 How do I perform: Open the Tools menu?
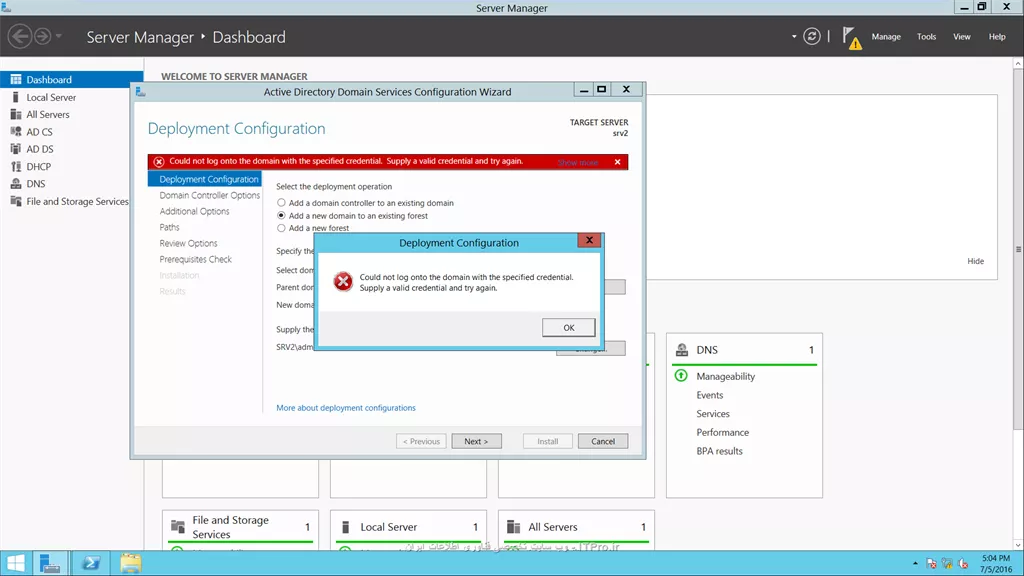[x=926, y=37]
